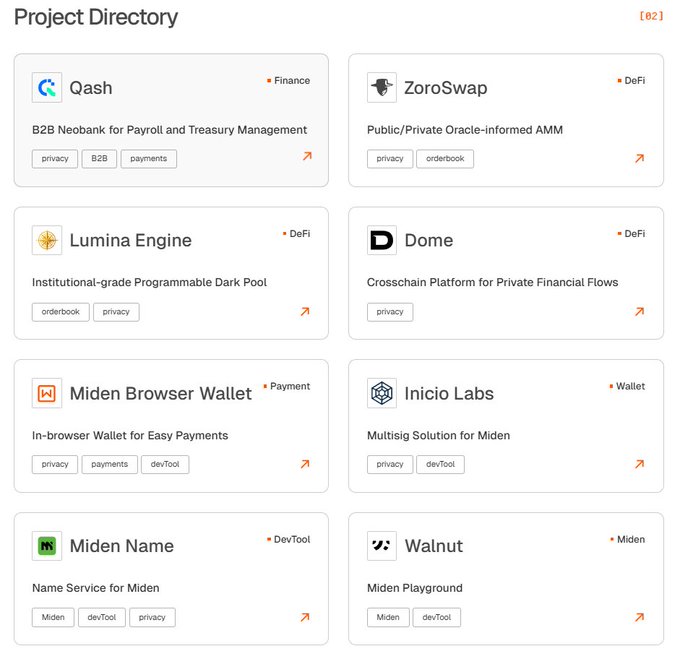Image resolution: width=680 pixels, height=659 pixels.
Task: Click the Miden Browser Wallet logo
Action: tap(47, 393)
